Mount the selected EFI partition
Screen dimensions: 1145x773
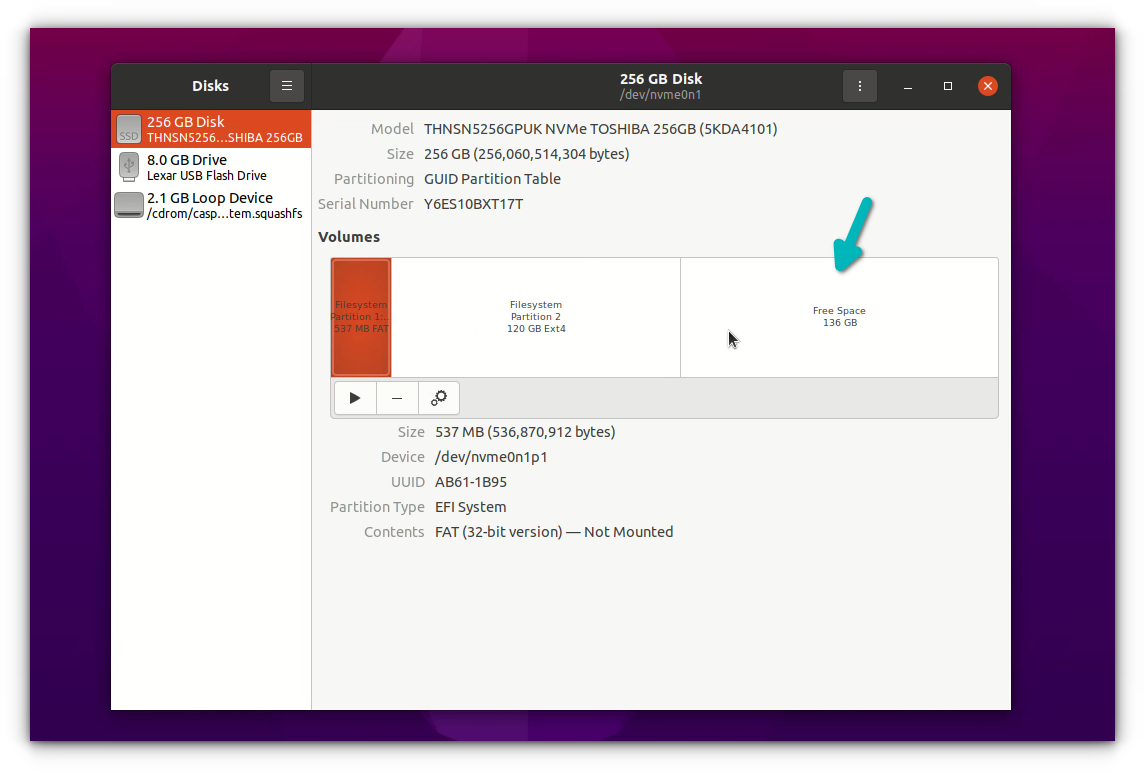[355, 397]
